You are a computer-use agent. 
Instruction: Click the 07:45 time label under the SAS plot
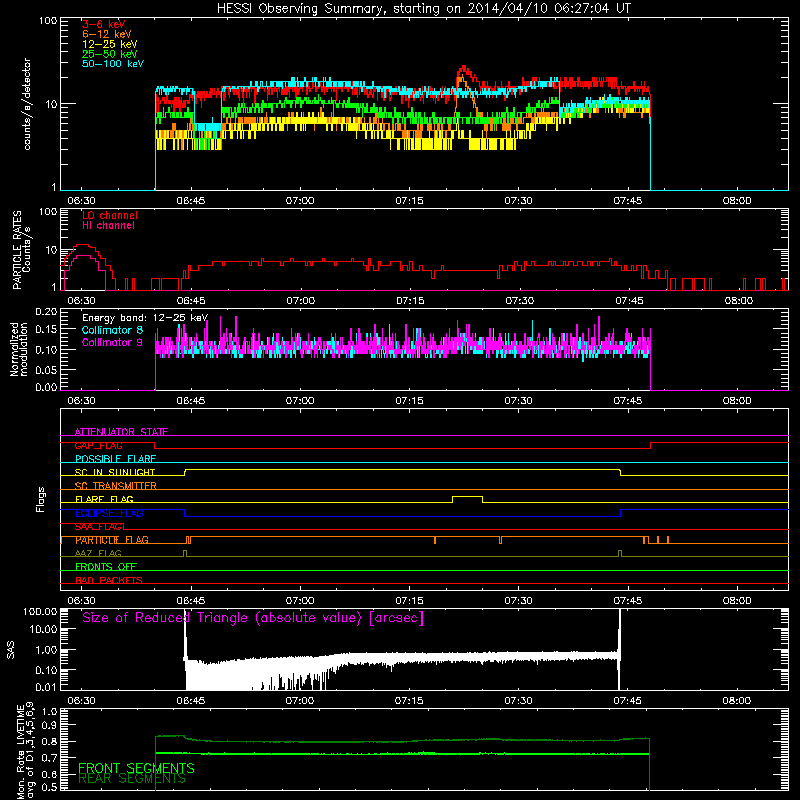pyautogui.click(x=628, y=701)
